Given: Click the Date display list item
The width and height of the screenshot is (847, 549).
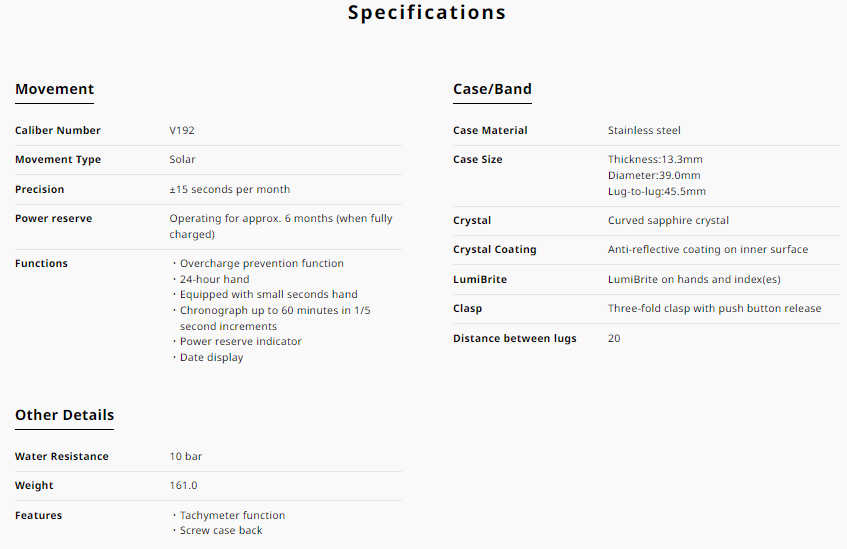Looking at the screenshot, I should tap(211, 358).
